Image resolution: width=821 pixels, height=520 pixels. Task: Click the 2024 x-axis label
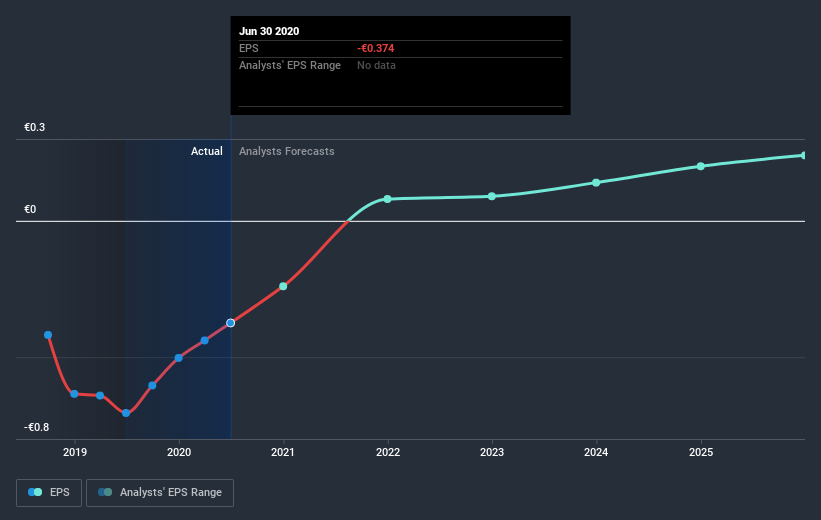point(596,452)
